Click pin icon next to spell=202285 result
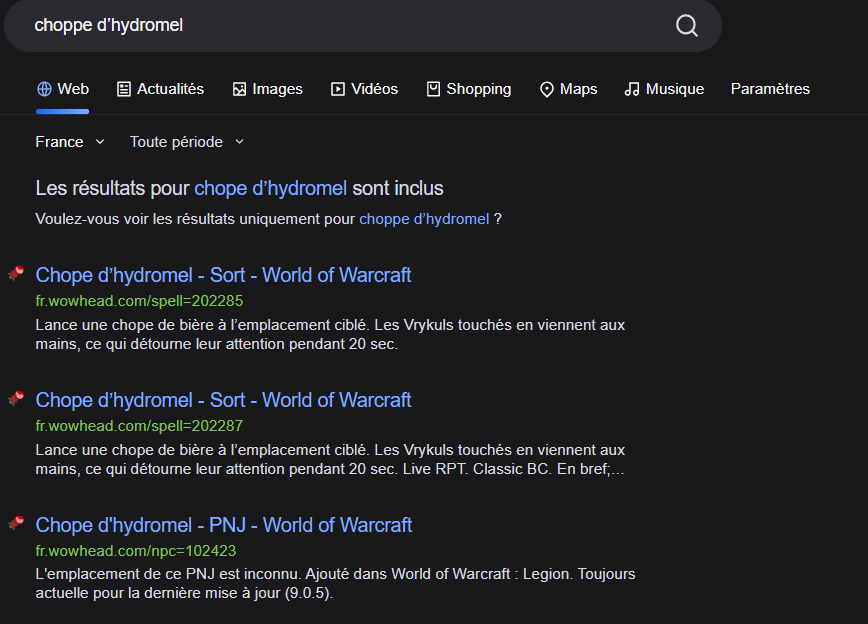This screenshot has height=624, width=868. point(16,273)
